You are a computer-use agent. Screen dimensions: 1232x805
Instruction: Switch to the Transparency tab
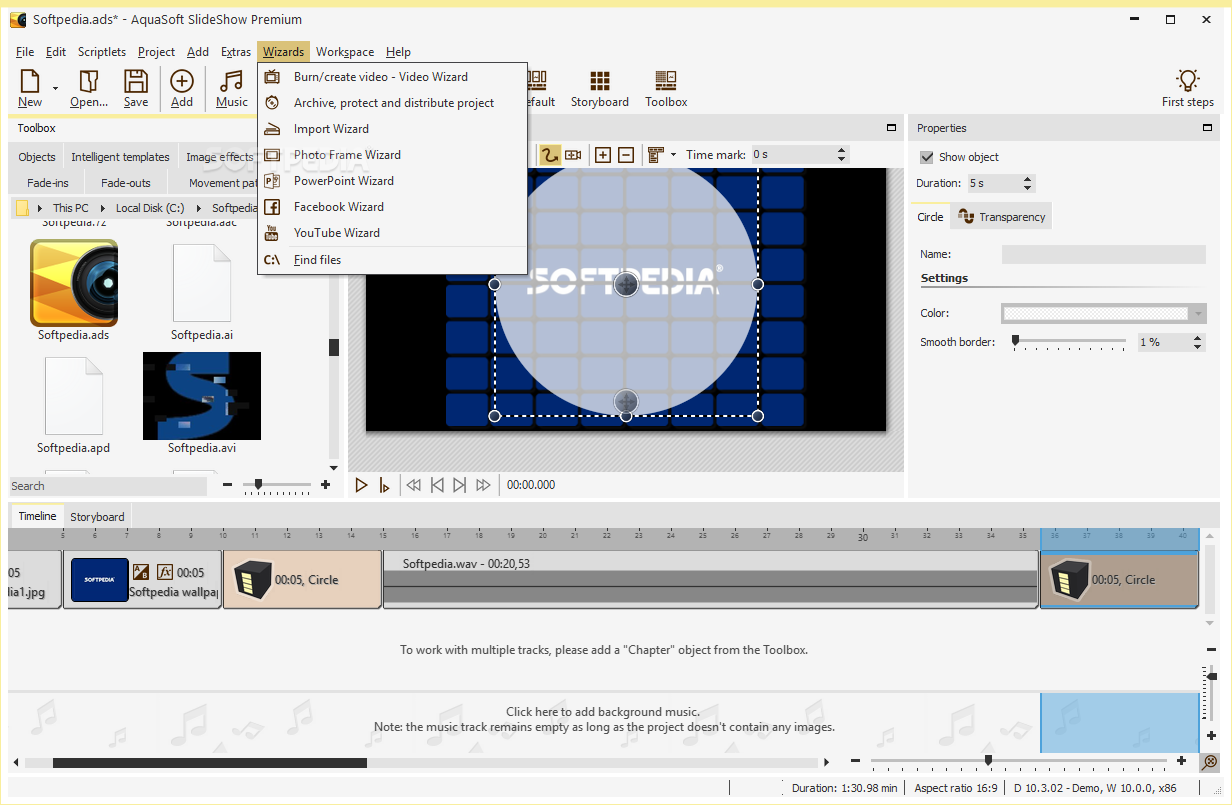[x=1002, y=217]
